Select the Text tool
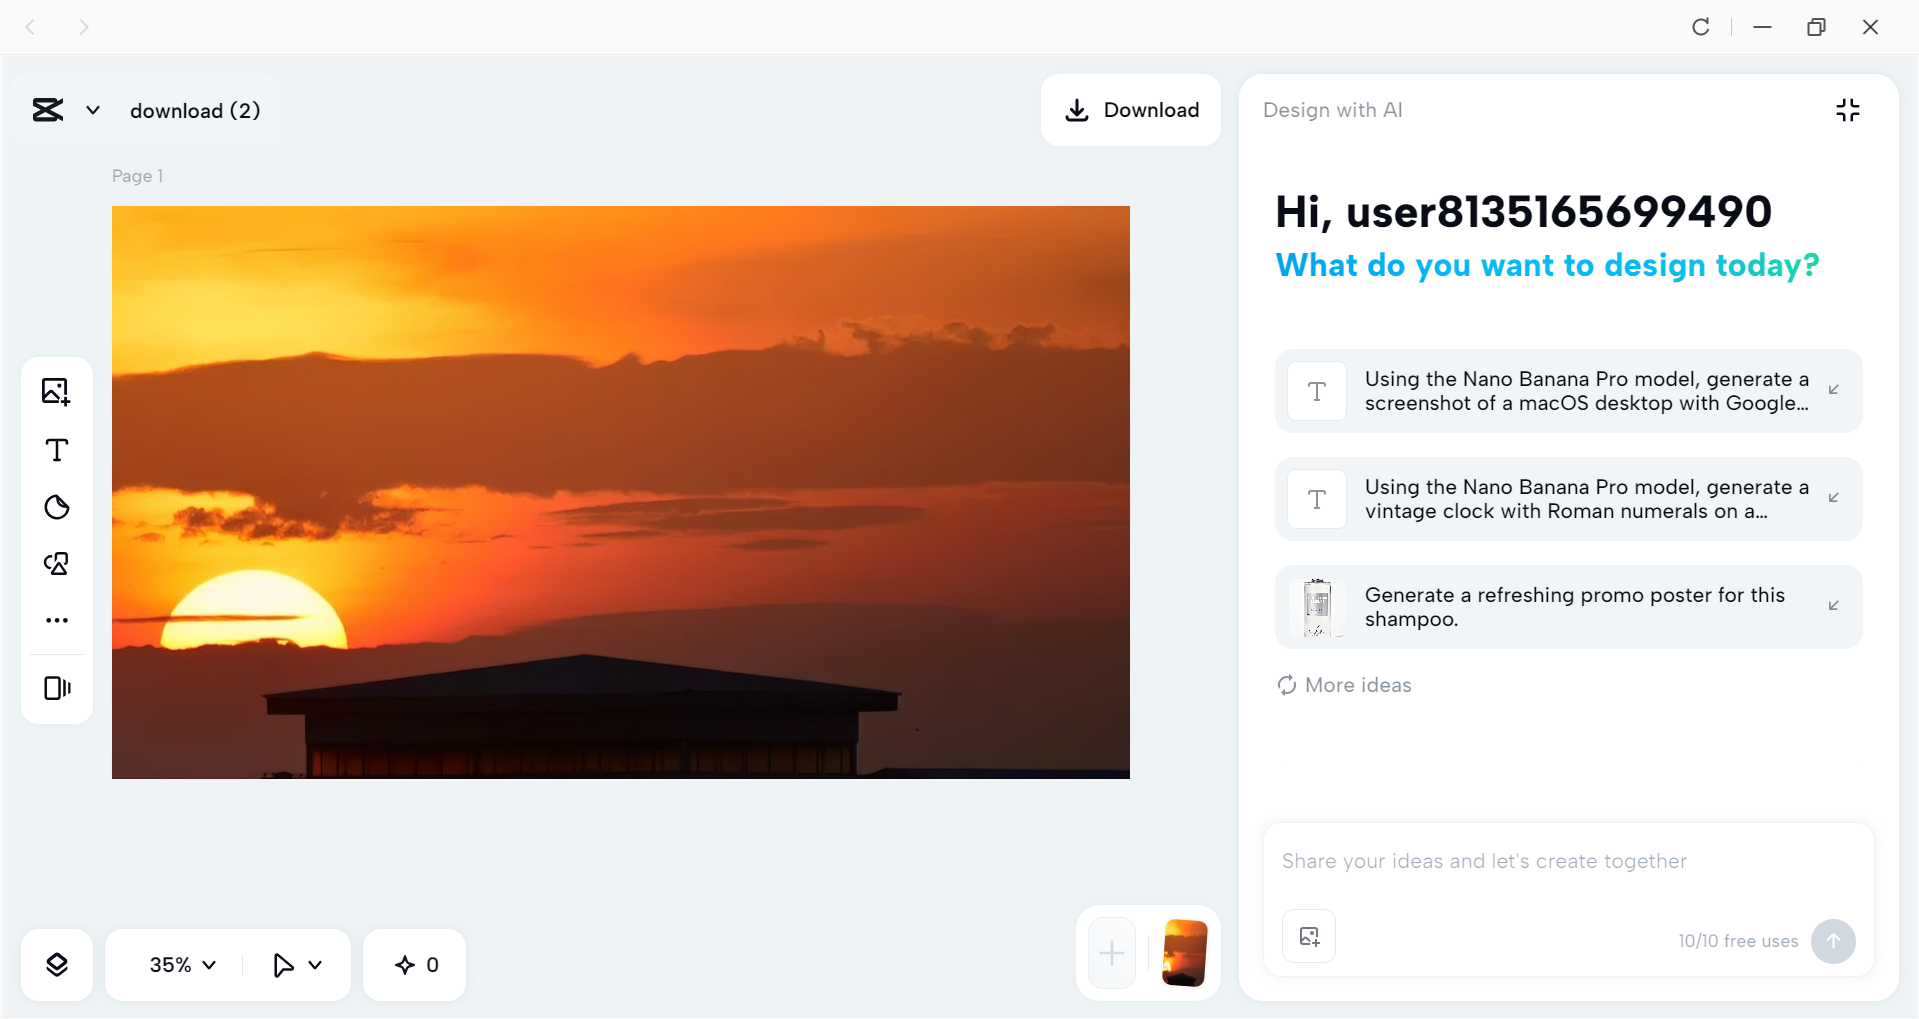 (57, 450)
